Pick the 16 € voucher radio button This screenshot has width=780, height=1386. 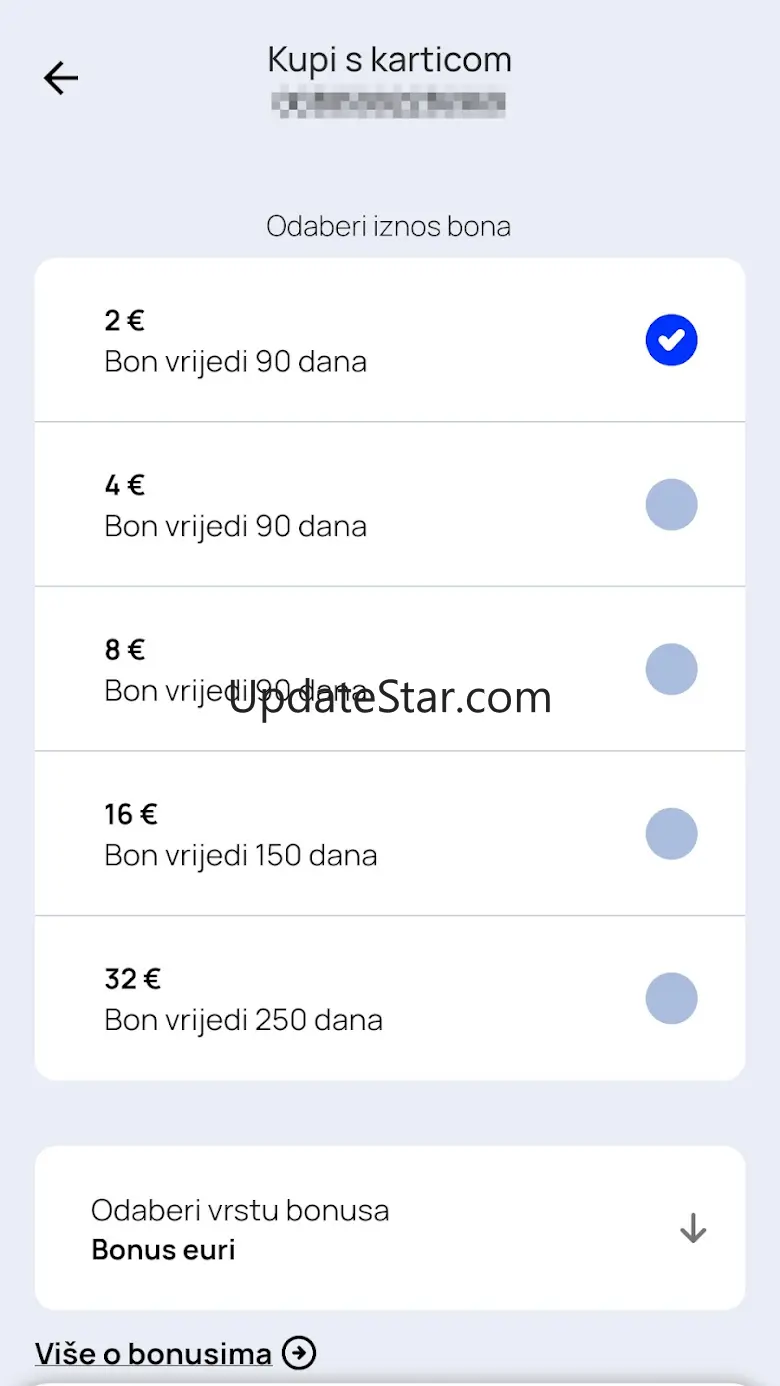point(671,834)
